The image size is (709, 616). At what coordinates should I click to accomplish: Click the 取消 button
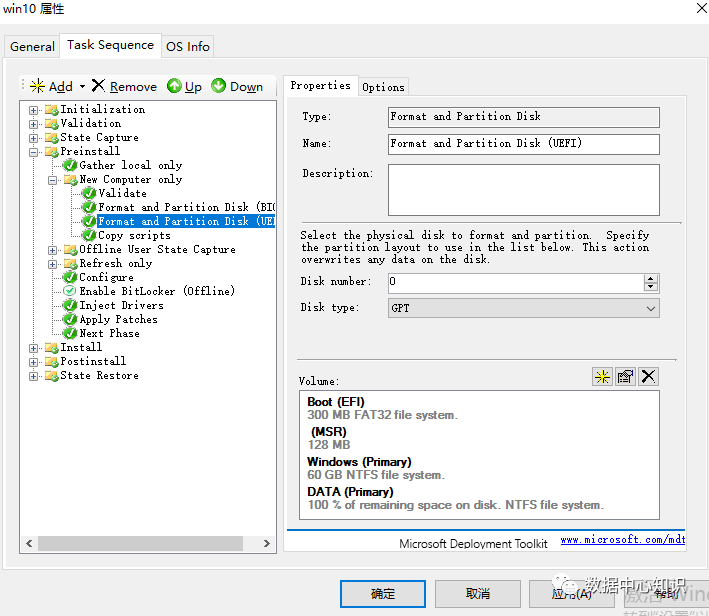[477, 594]
